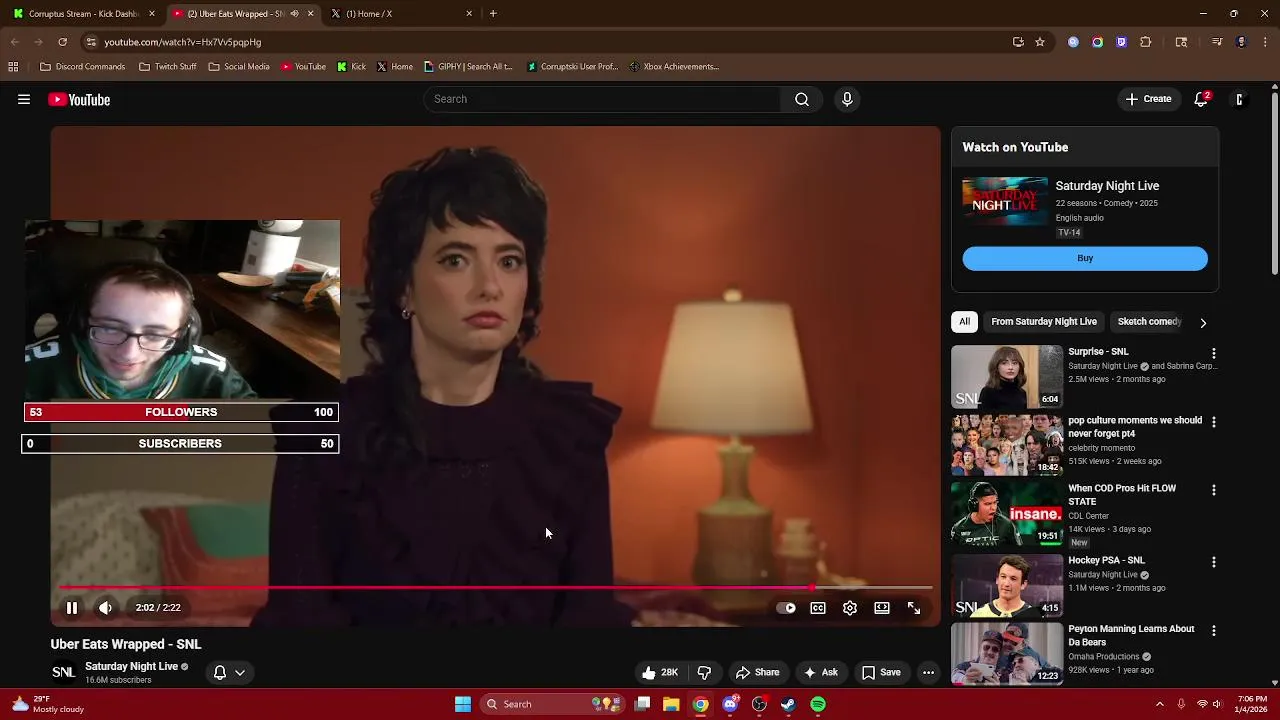Select the All filter chip
Screen dimensions: 1280x720
[x=964, y=321]
